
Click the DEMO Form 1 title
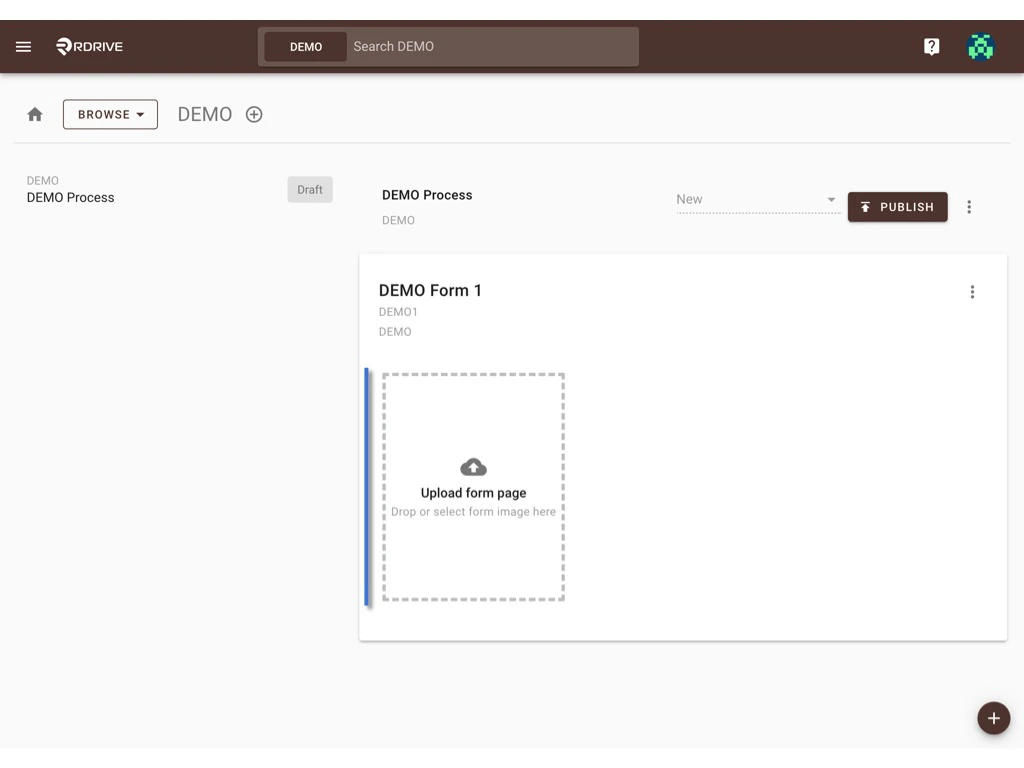(430, 290)
